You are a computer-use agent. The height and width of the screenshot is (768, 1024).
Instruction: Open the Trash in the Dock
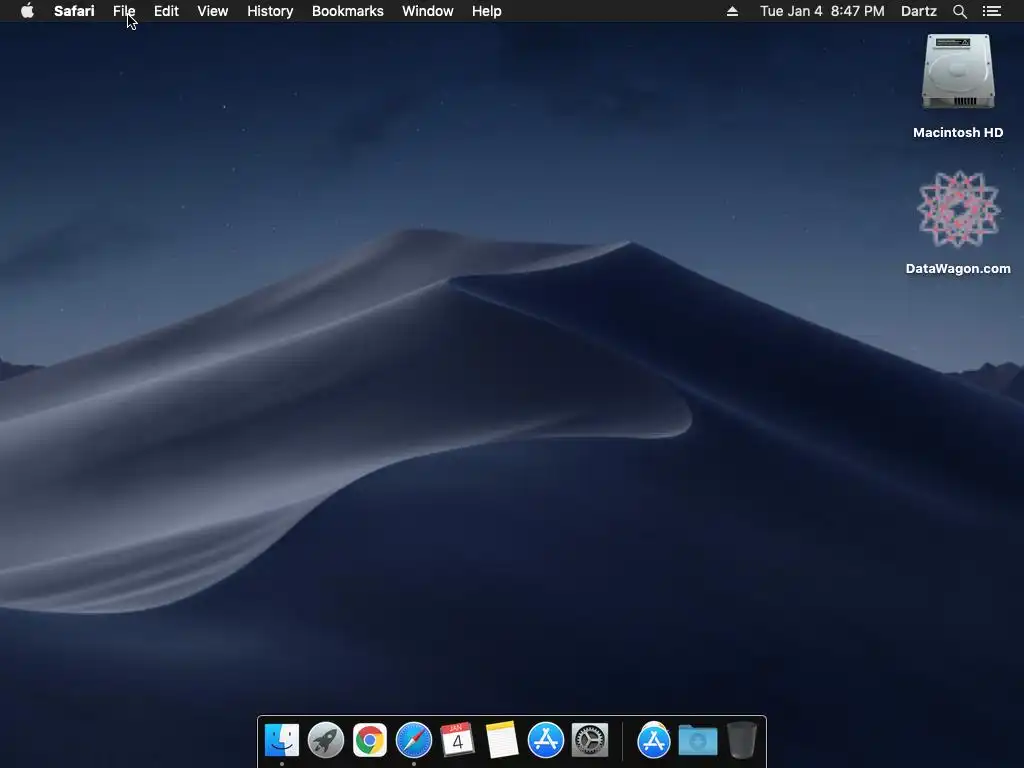742,740
